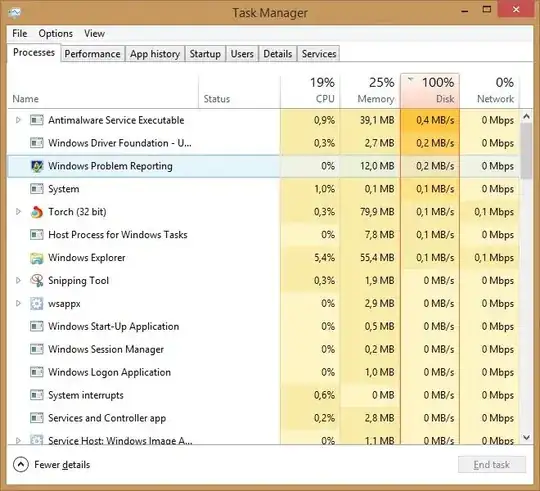Select the Host Process for Windows Tasks row
Image resolution: width=540 pixels, height=491 pixels.
[263, 234]
